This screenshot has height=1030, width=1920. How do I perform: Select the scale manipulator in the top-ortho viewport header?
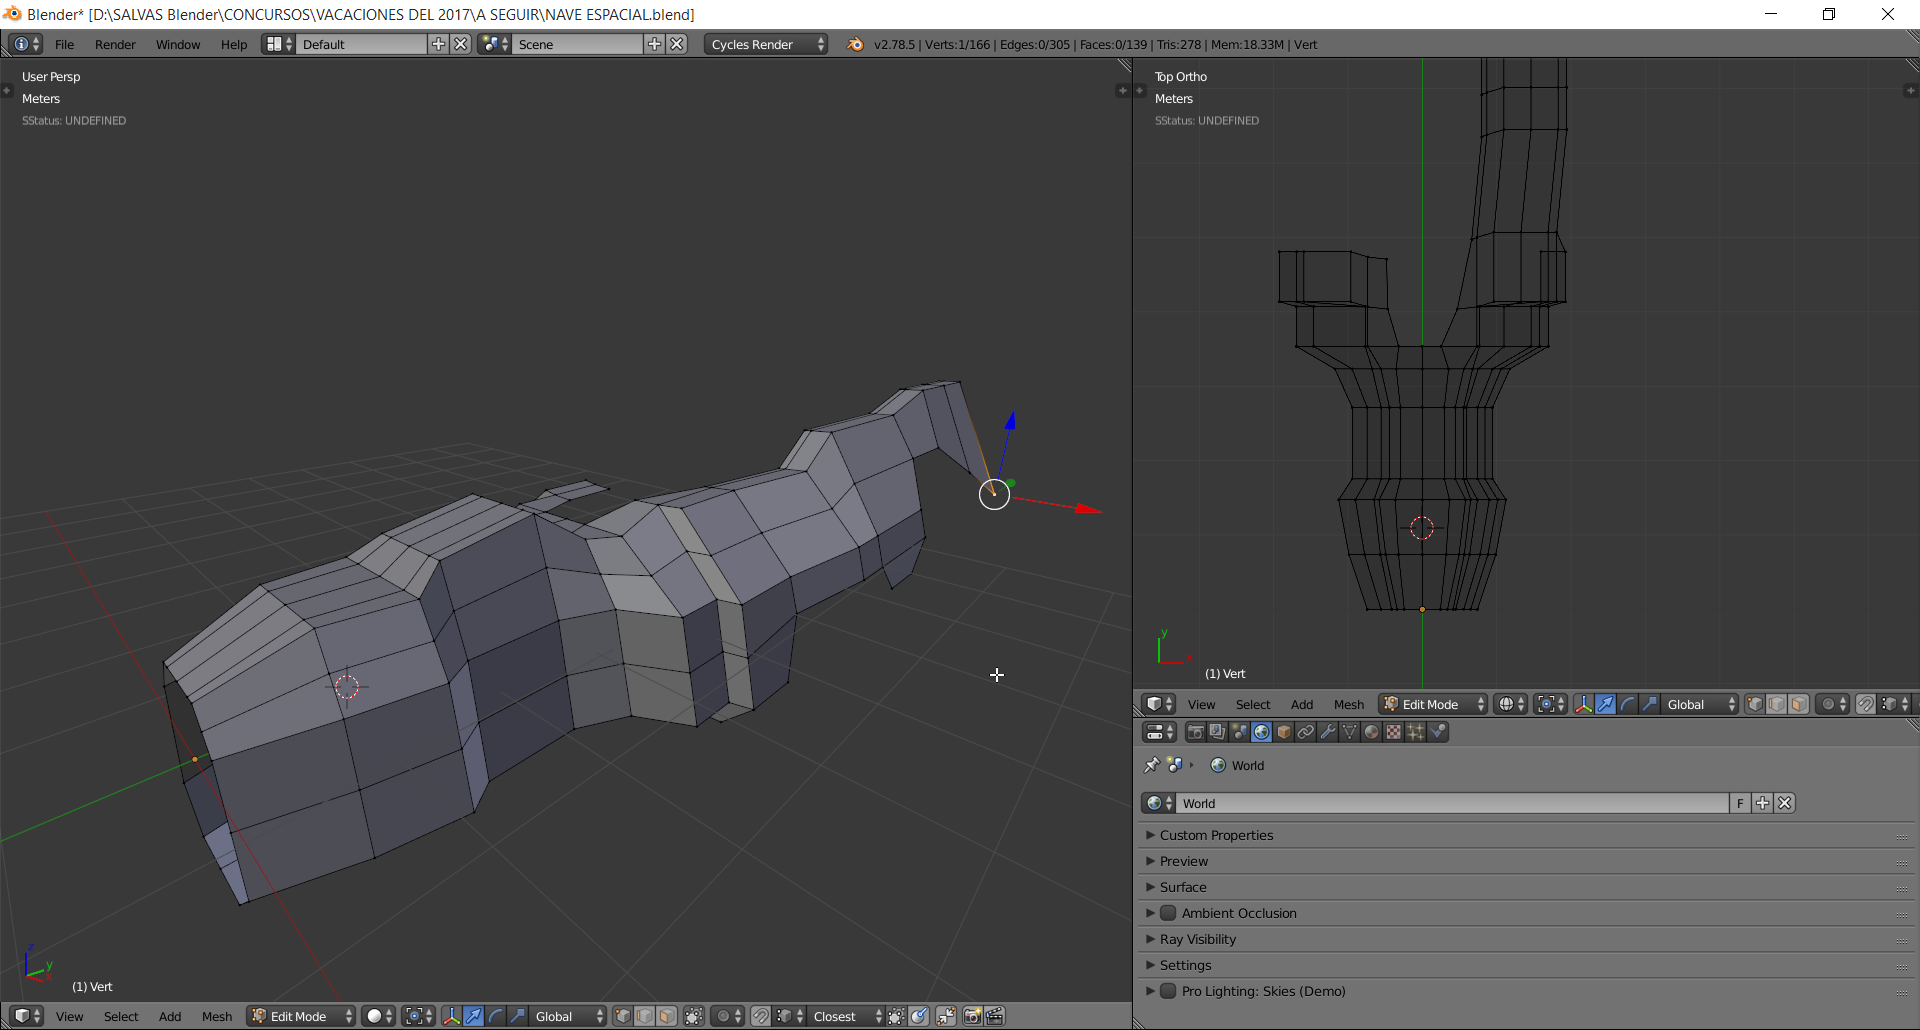coord(1650,704)
